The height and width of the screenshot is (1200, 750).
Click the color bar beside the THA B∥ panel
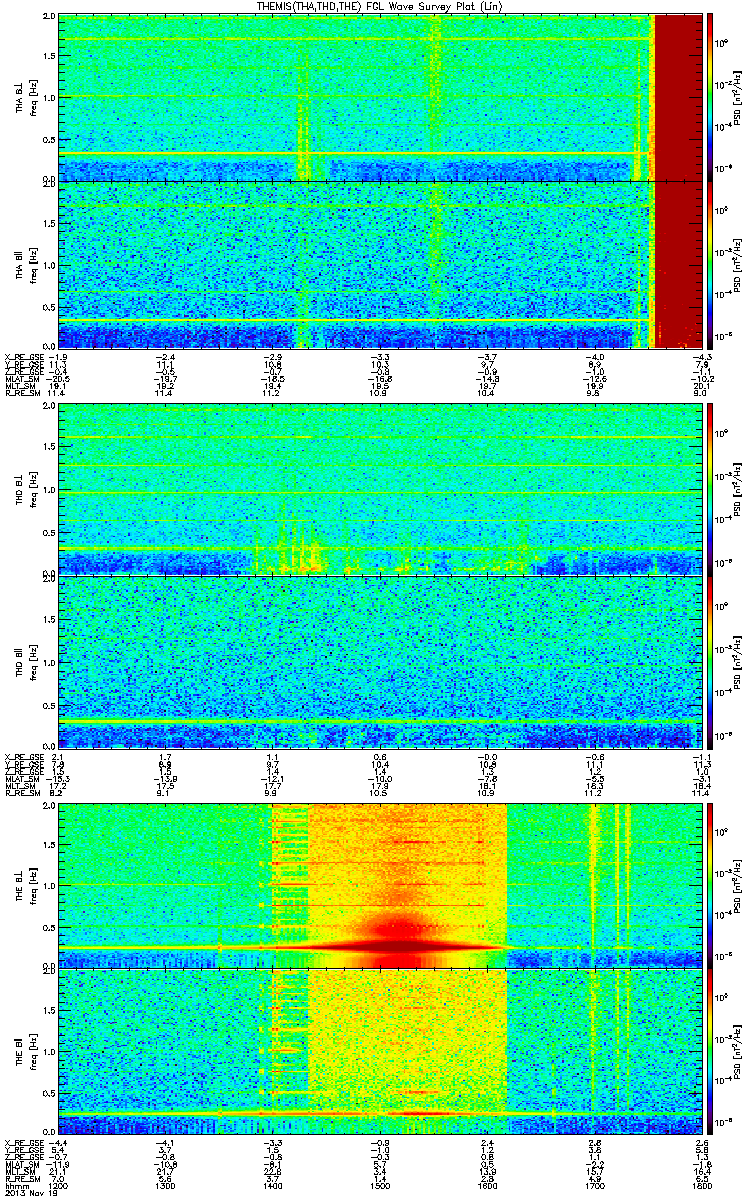coord(711,264)
